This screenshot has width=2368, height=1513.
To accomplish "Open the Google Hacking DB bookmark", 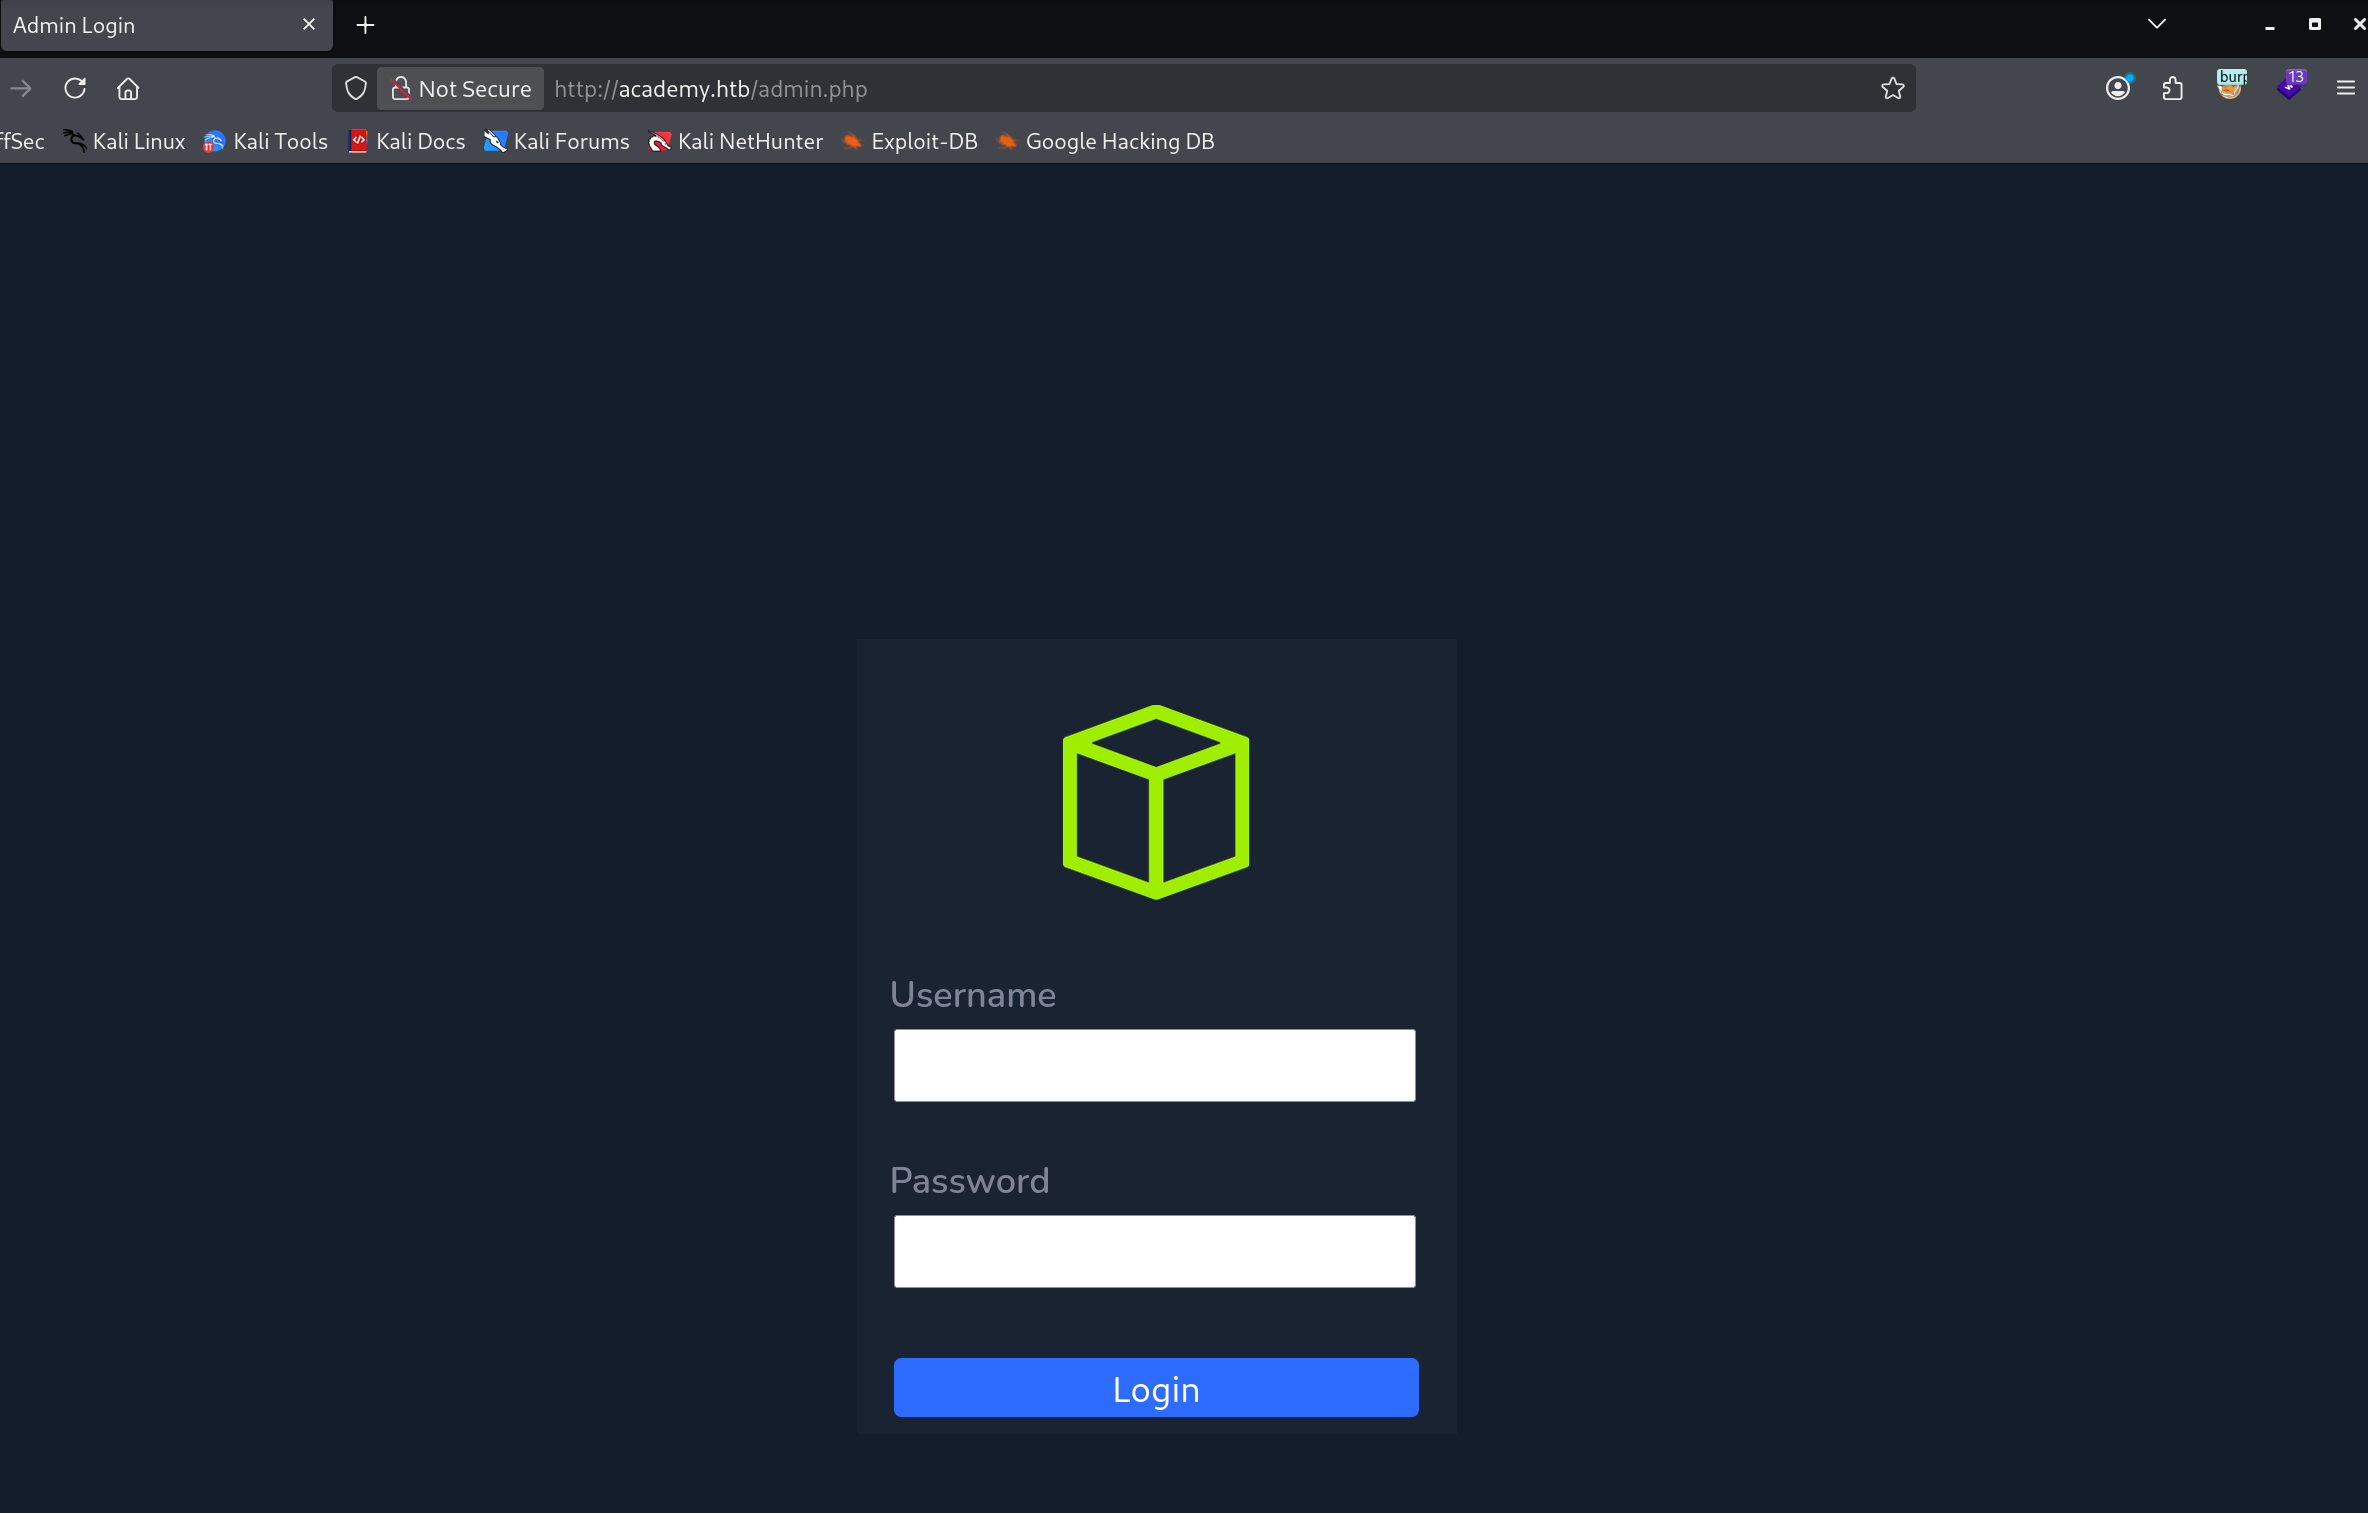I will click(x=1106, y=141).
